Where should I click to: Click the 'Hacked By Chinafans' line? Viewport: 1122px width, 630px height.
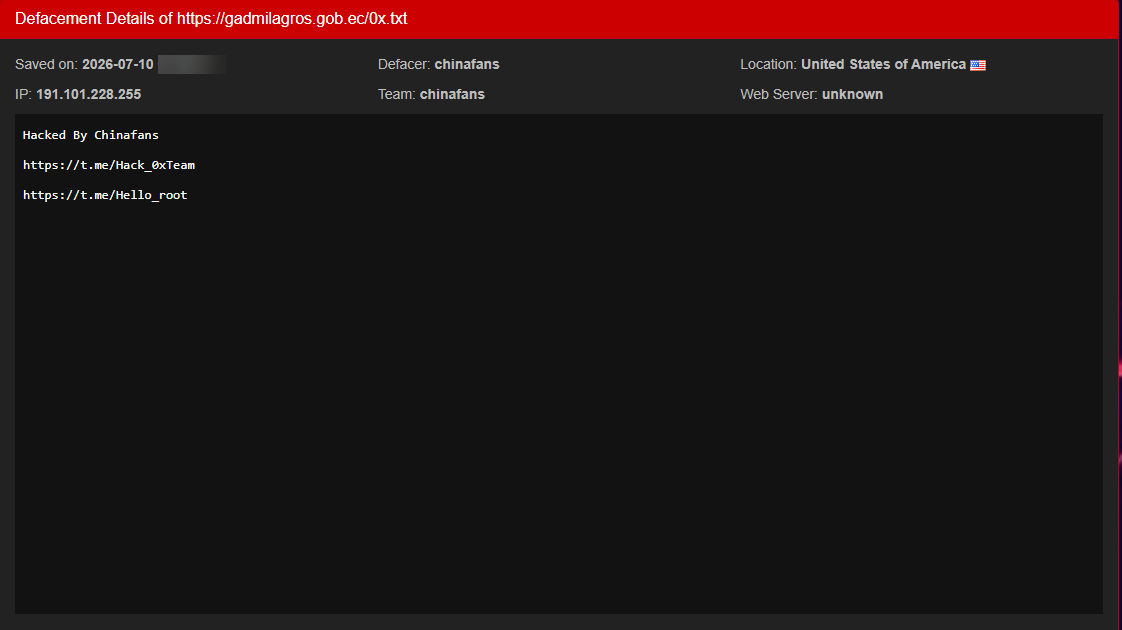click(x=91, y=135)
